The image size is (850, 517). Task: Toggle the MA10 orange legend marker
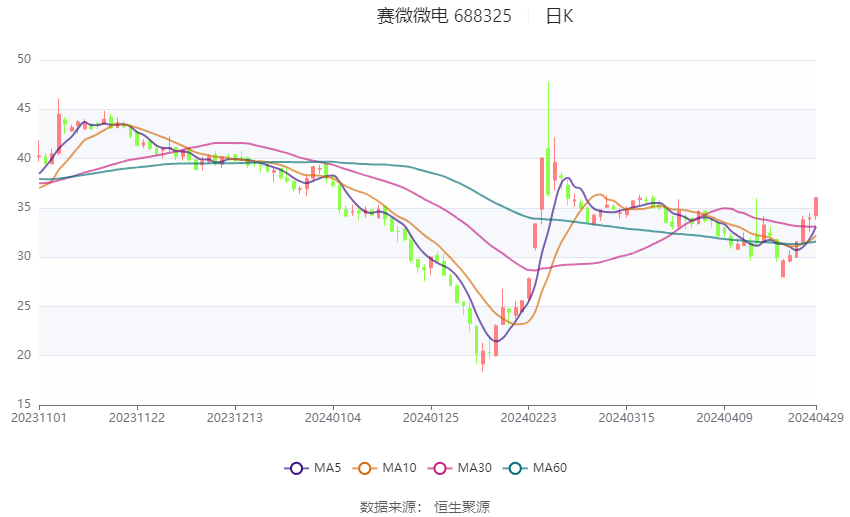click(x=364, y=468)
